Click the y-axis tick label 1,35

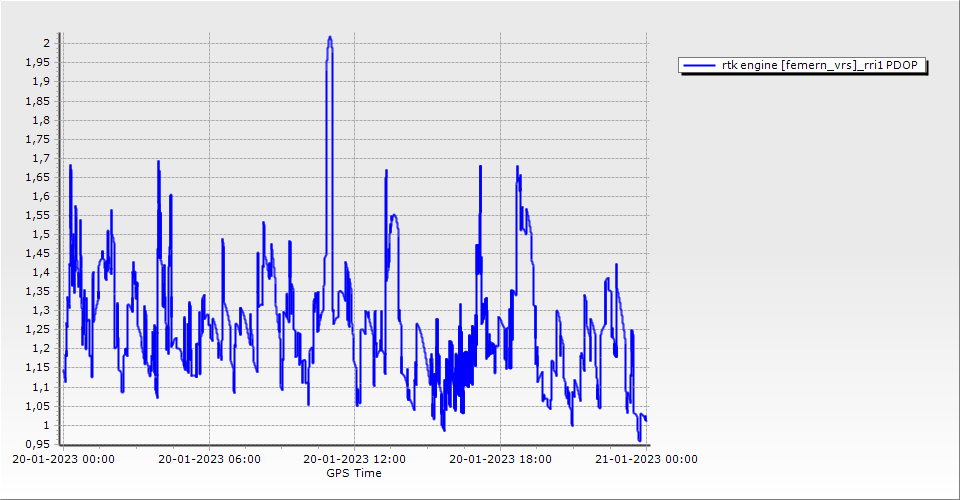[36, 291]
